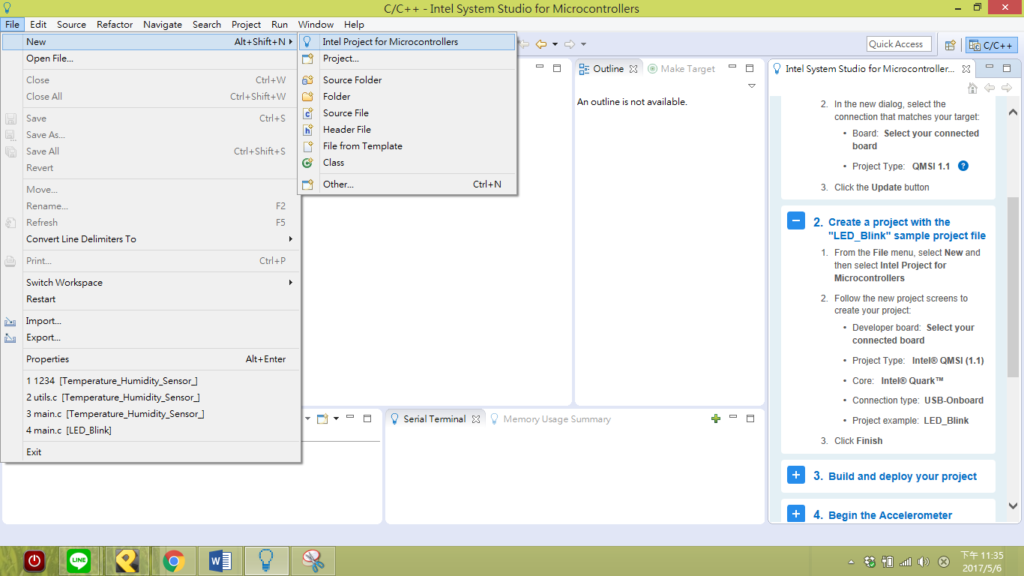Open the Back history dropdown arrow
1024x576 pixels.
[555, 44]
